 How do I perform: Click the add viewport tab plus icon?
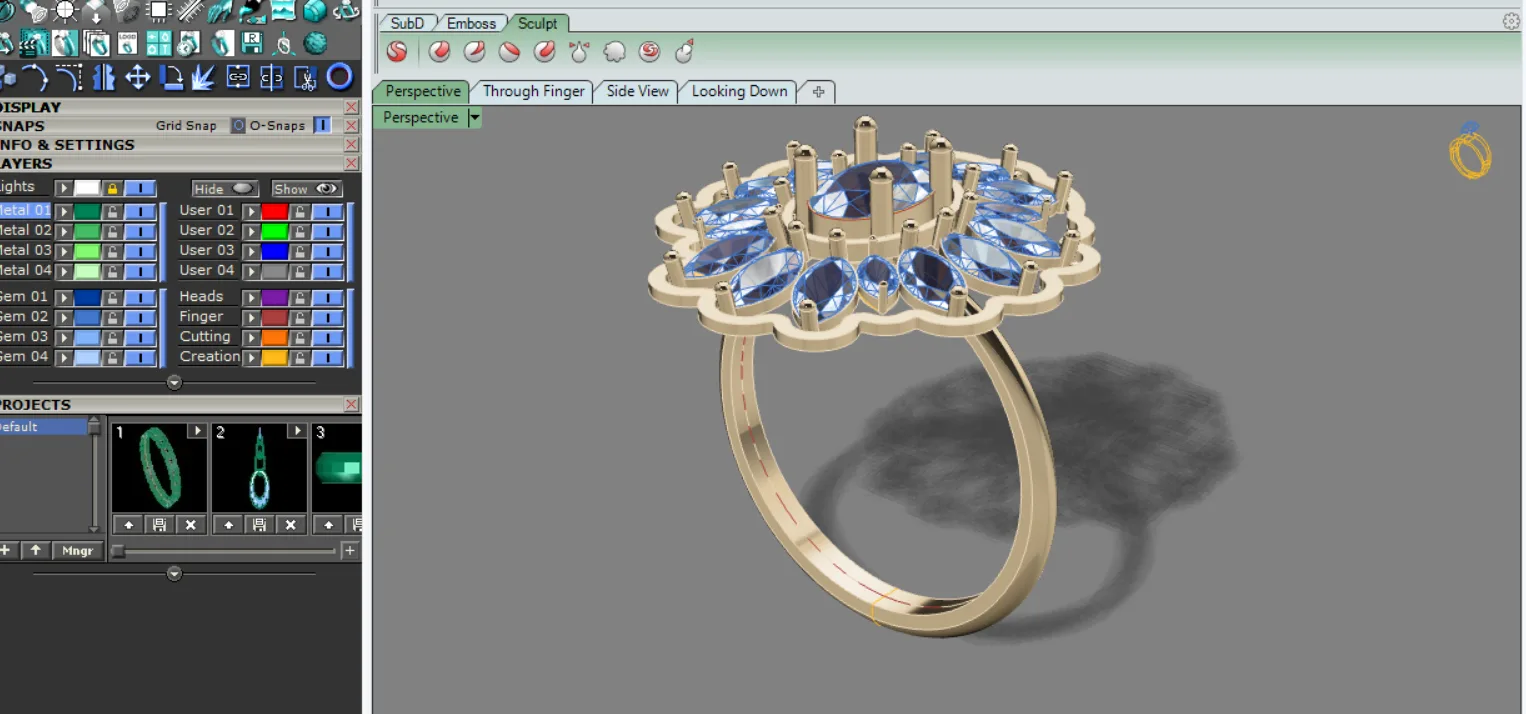click(x=819, y=92)
